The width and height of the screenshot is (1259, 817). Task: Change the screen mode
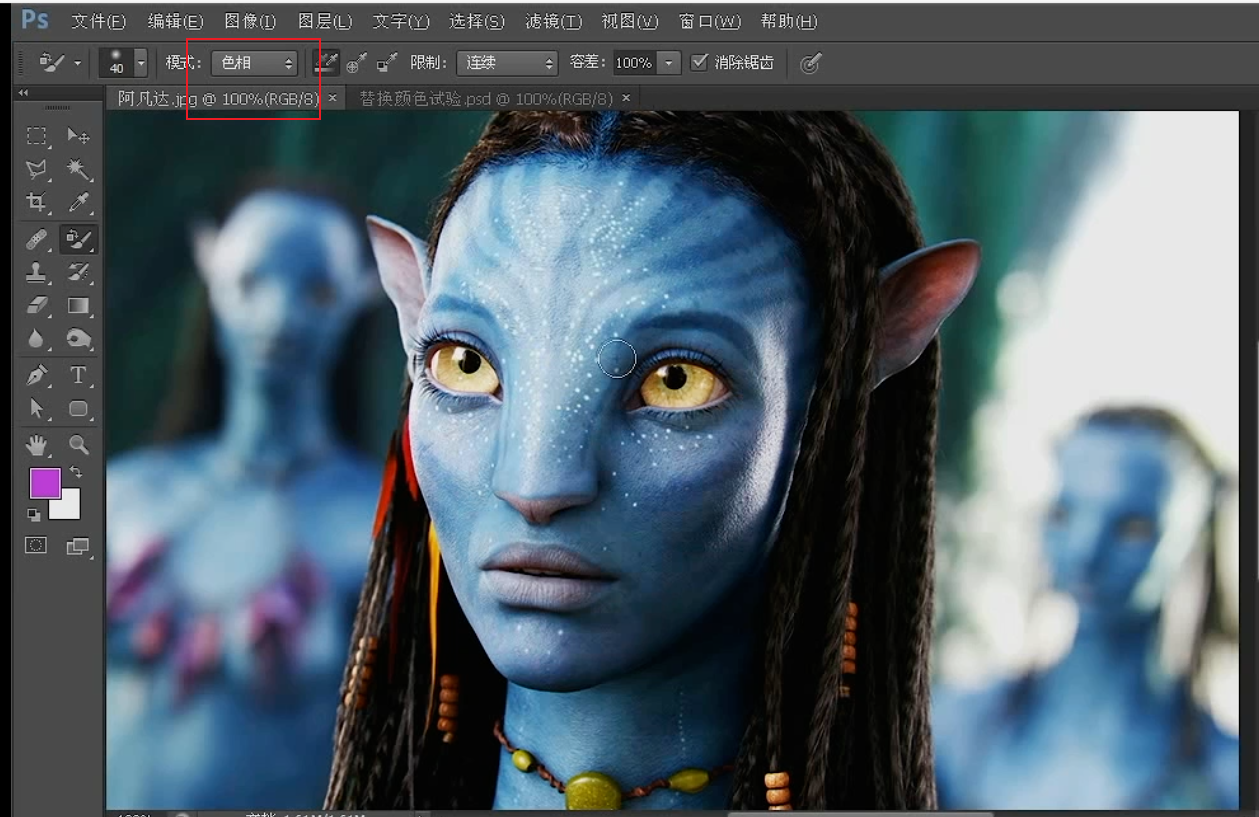77,546
